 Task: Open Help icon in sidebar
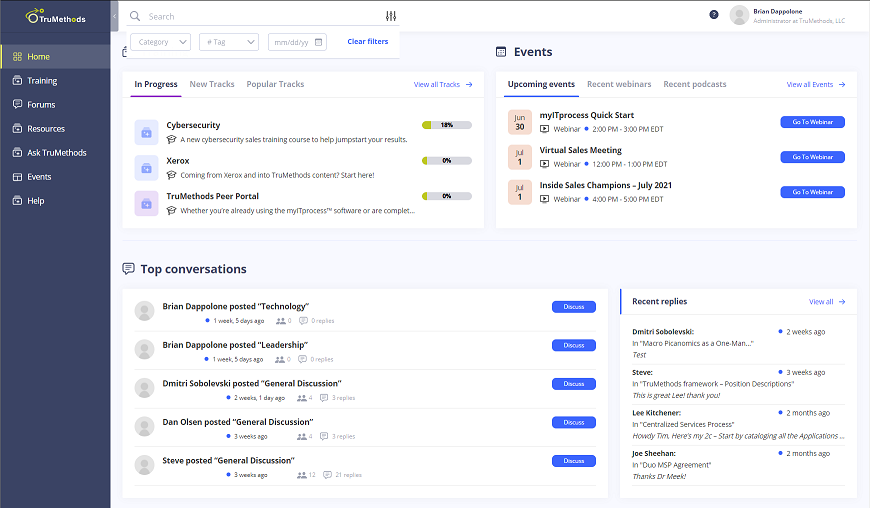pyautogui.click(x=17, y=201)
